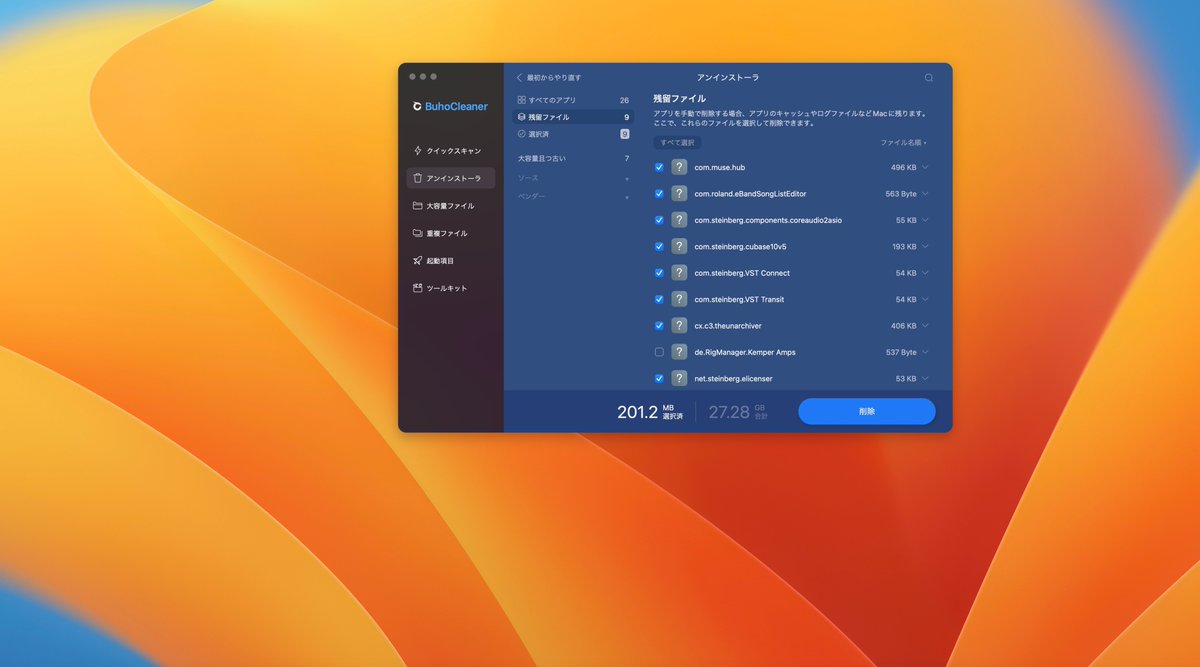Viewport: 1200px width, 667px height.
Task: Expand the com.steinberg.cubase10v5 row chevron
Action: (x=926, y=246)
